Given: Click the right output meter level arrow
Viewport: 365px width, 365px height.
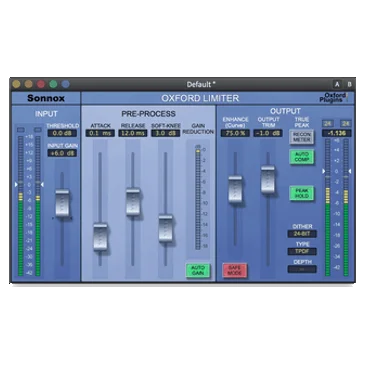Looking at the screenshot, I should click(350, 171).
